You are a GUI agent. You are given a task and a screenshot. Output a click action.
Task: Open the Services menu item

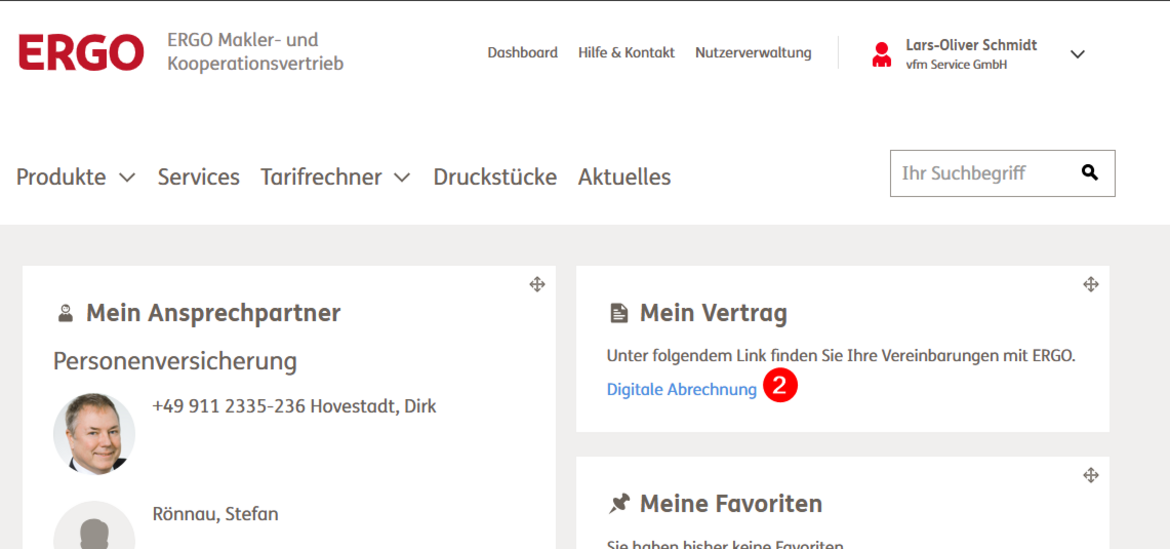point(198,178)
